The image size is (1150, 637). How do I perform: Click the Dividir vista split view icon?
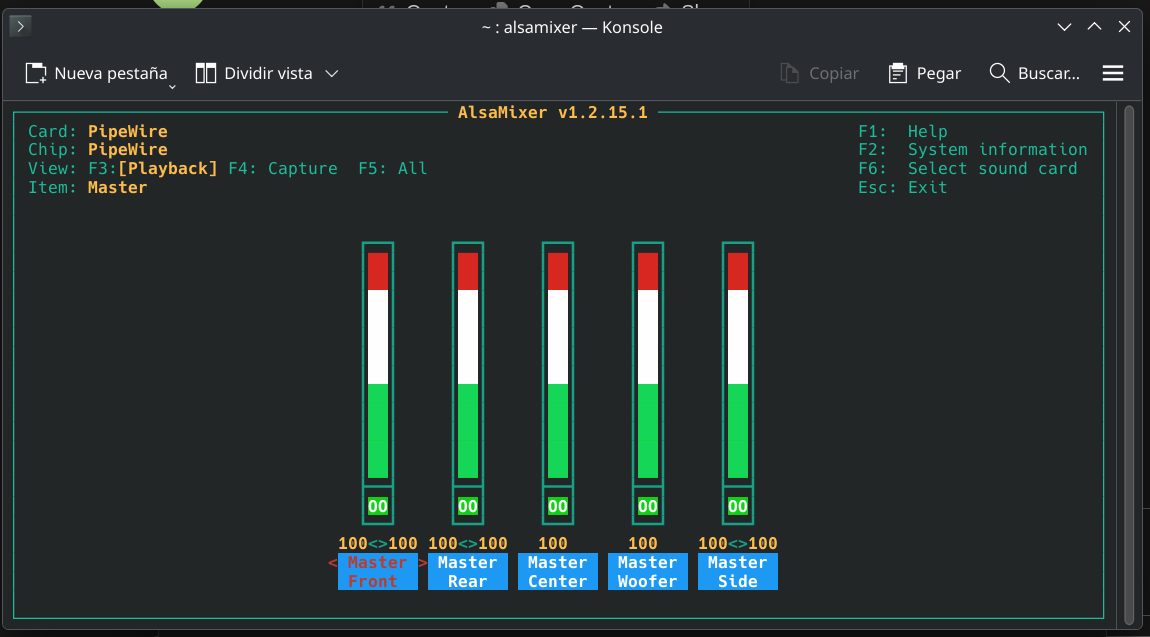click(x=206, y=73)
